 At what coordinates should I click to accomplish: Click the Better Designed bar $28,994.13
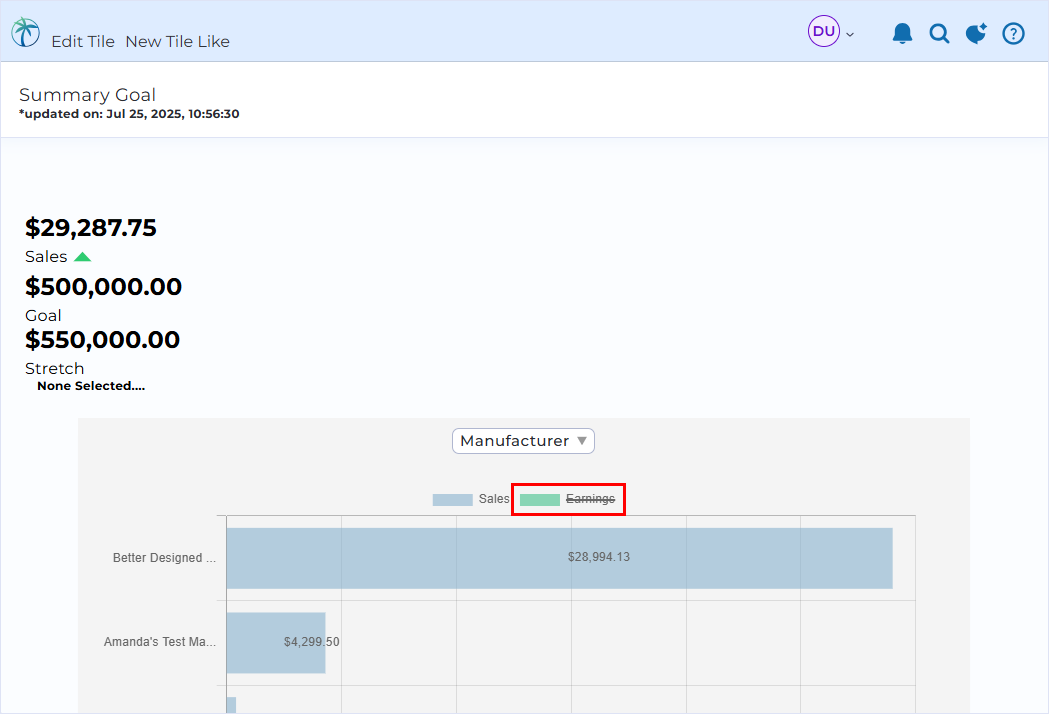click(x=559, y=558)
